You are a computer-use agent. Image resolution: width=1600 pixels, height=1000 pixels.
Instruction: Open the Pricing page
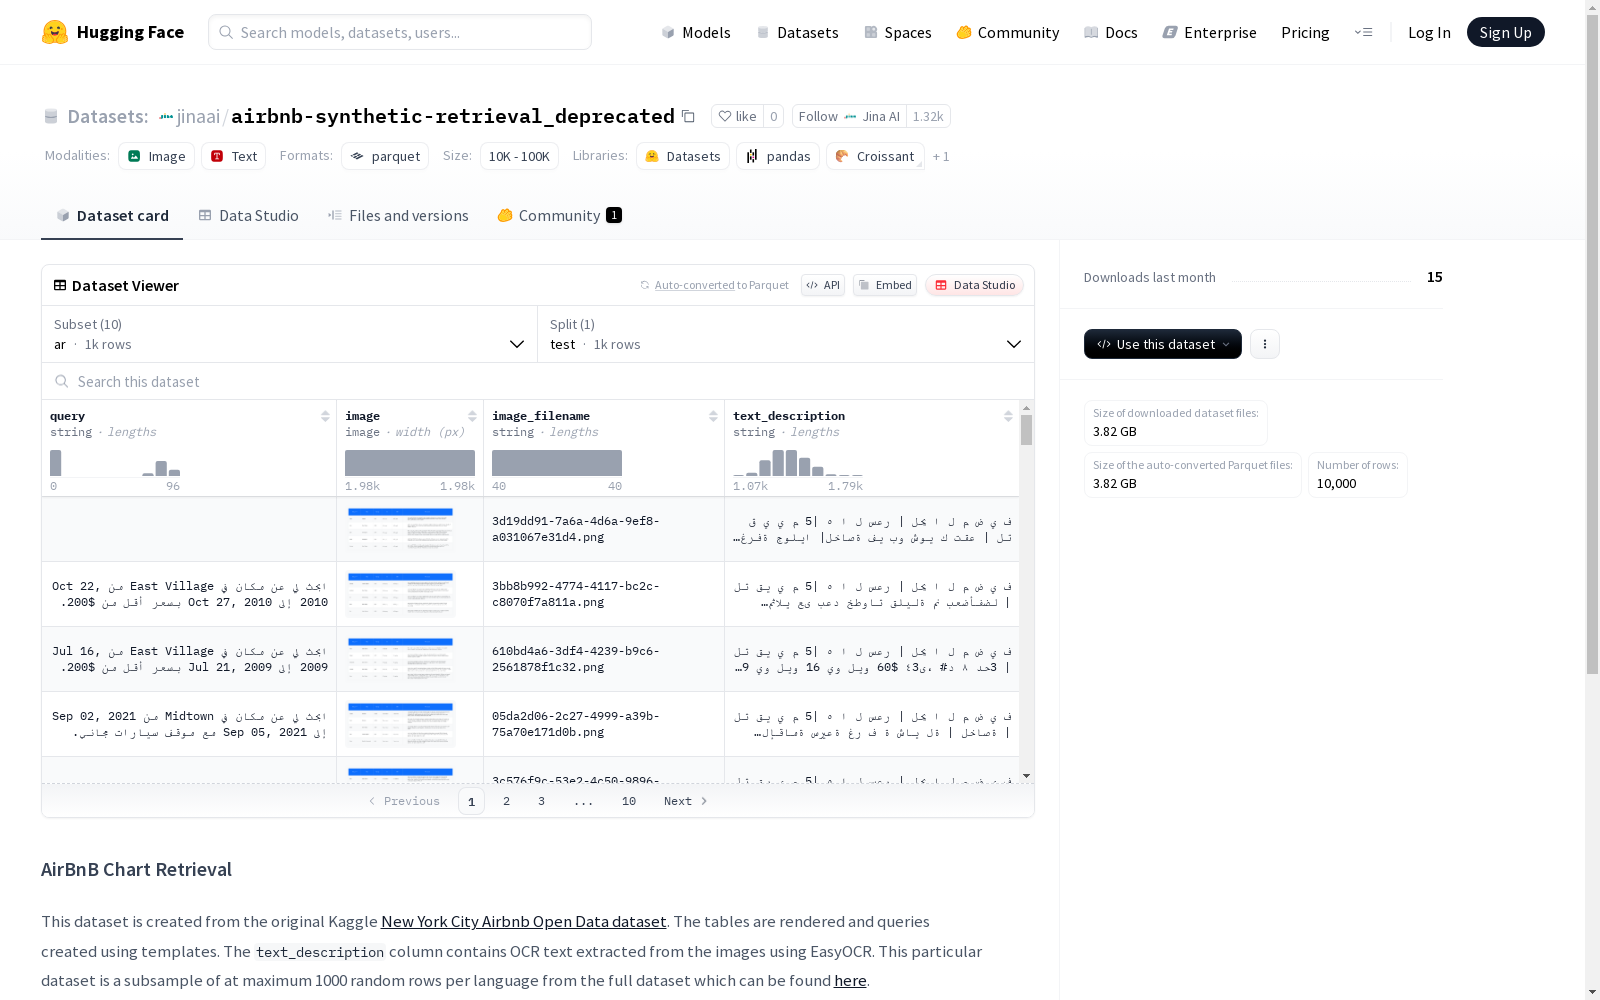1305,32
